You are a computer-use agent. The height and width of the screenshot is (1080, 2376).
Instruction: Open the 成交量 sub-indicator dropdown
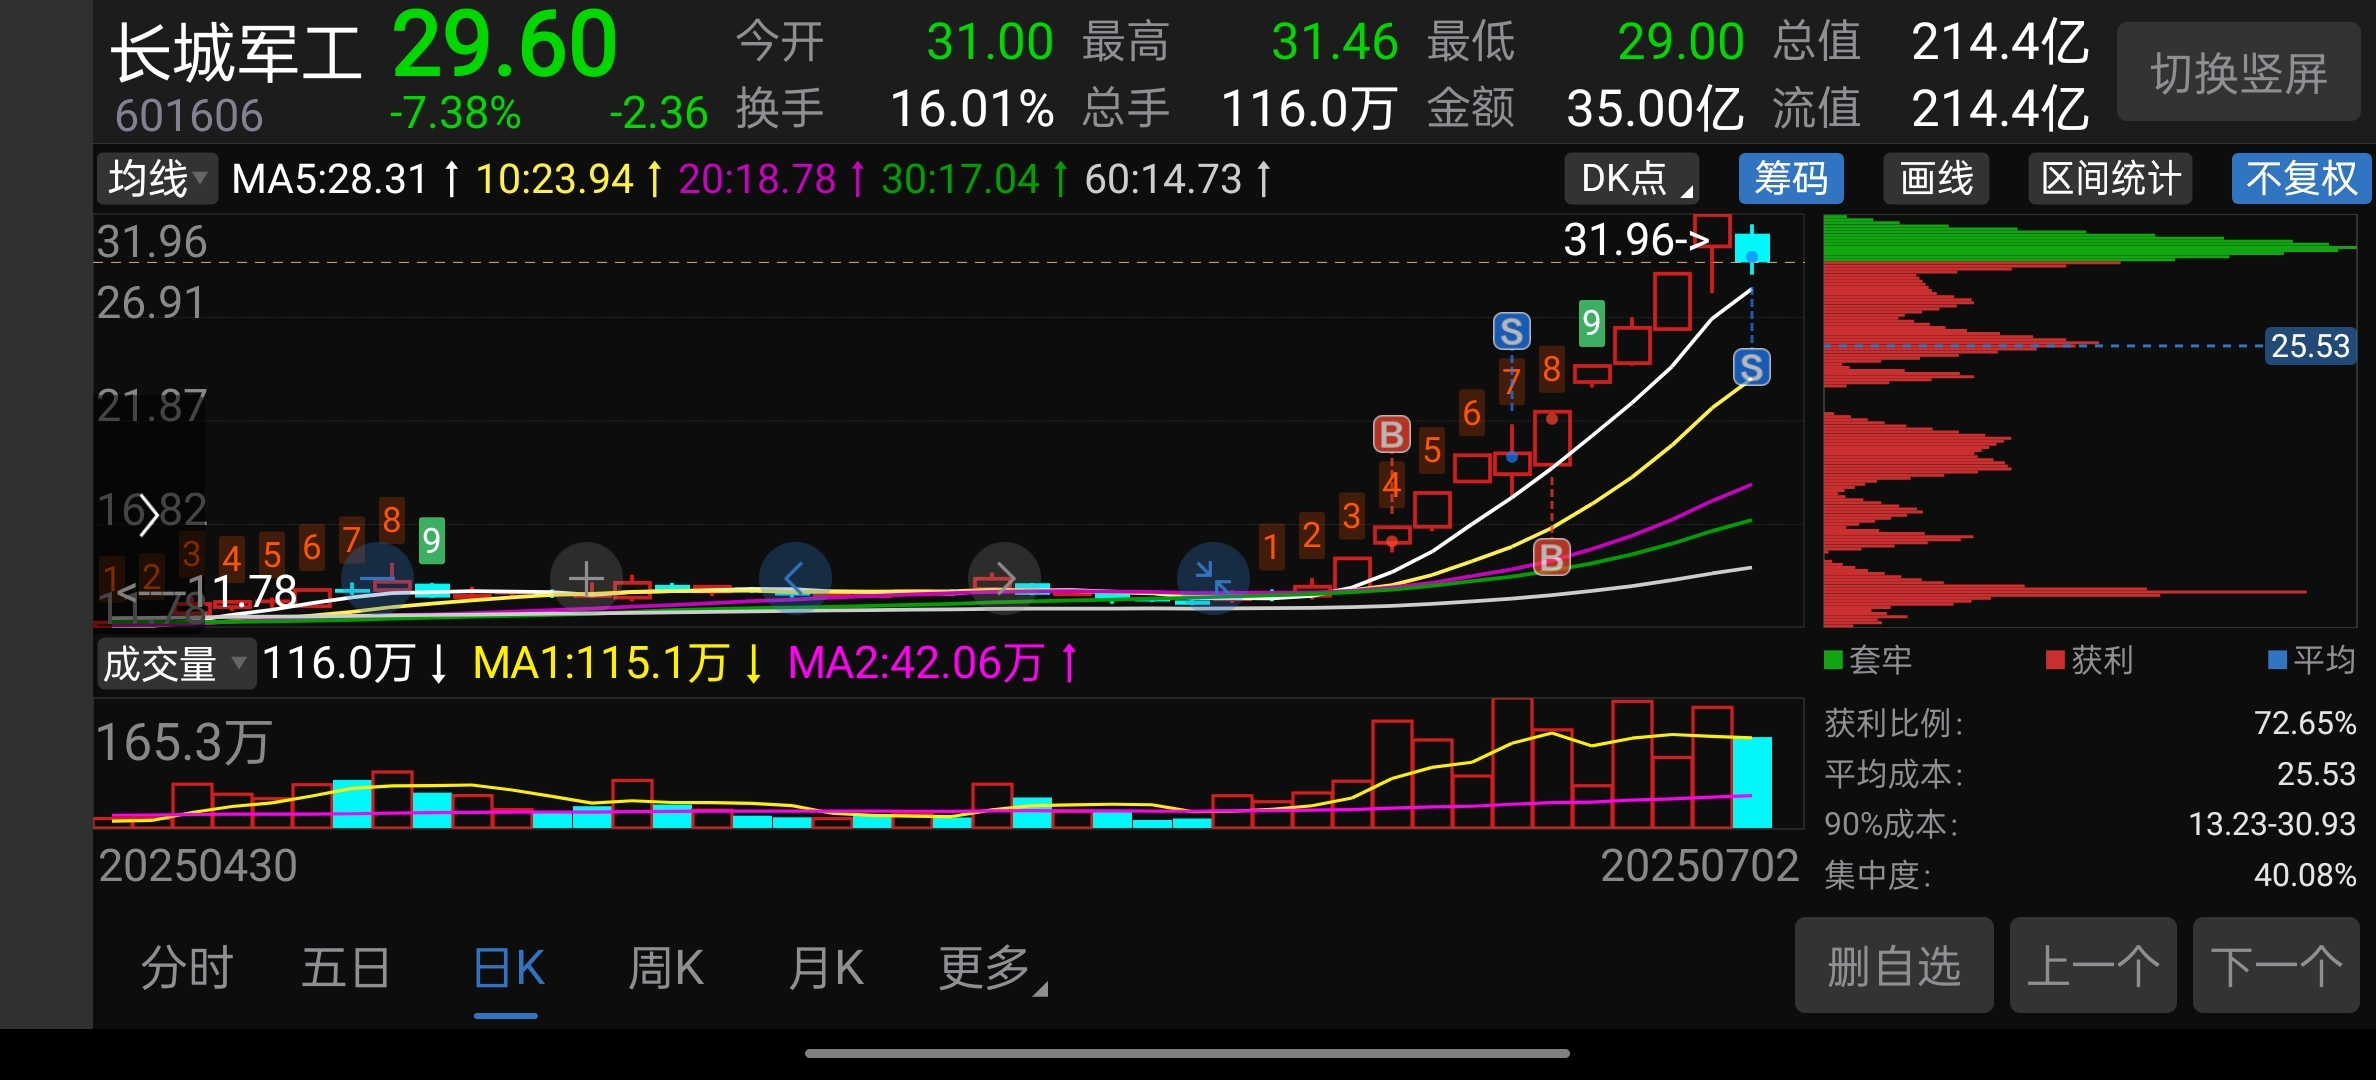coord(176,664)
